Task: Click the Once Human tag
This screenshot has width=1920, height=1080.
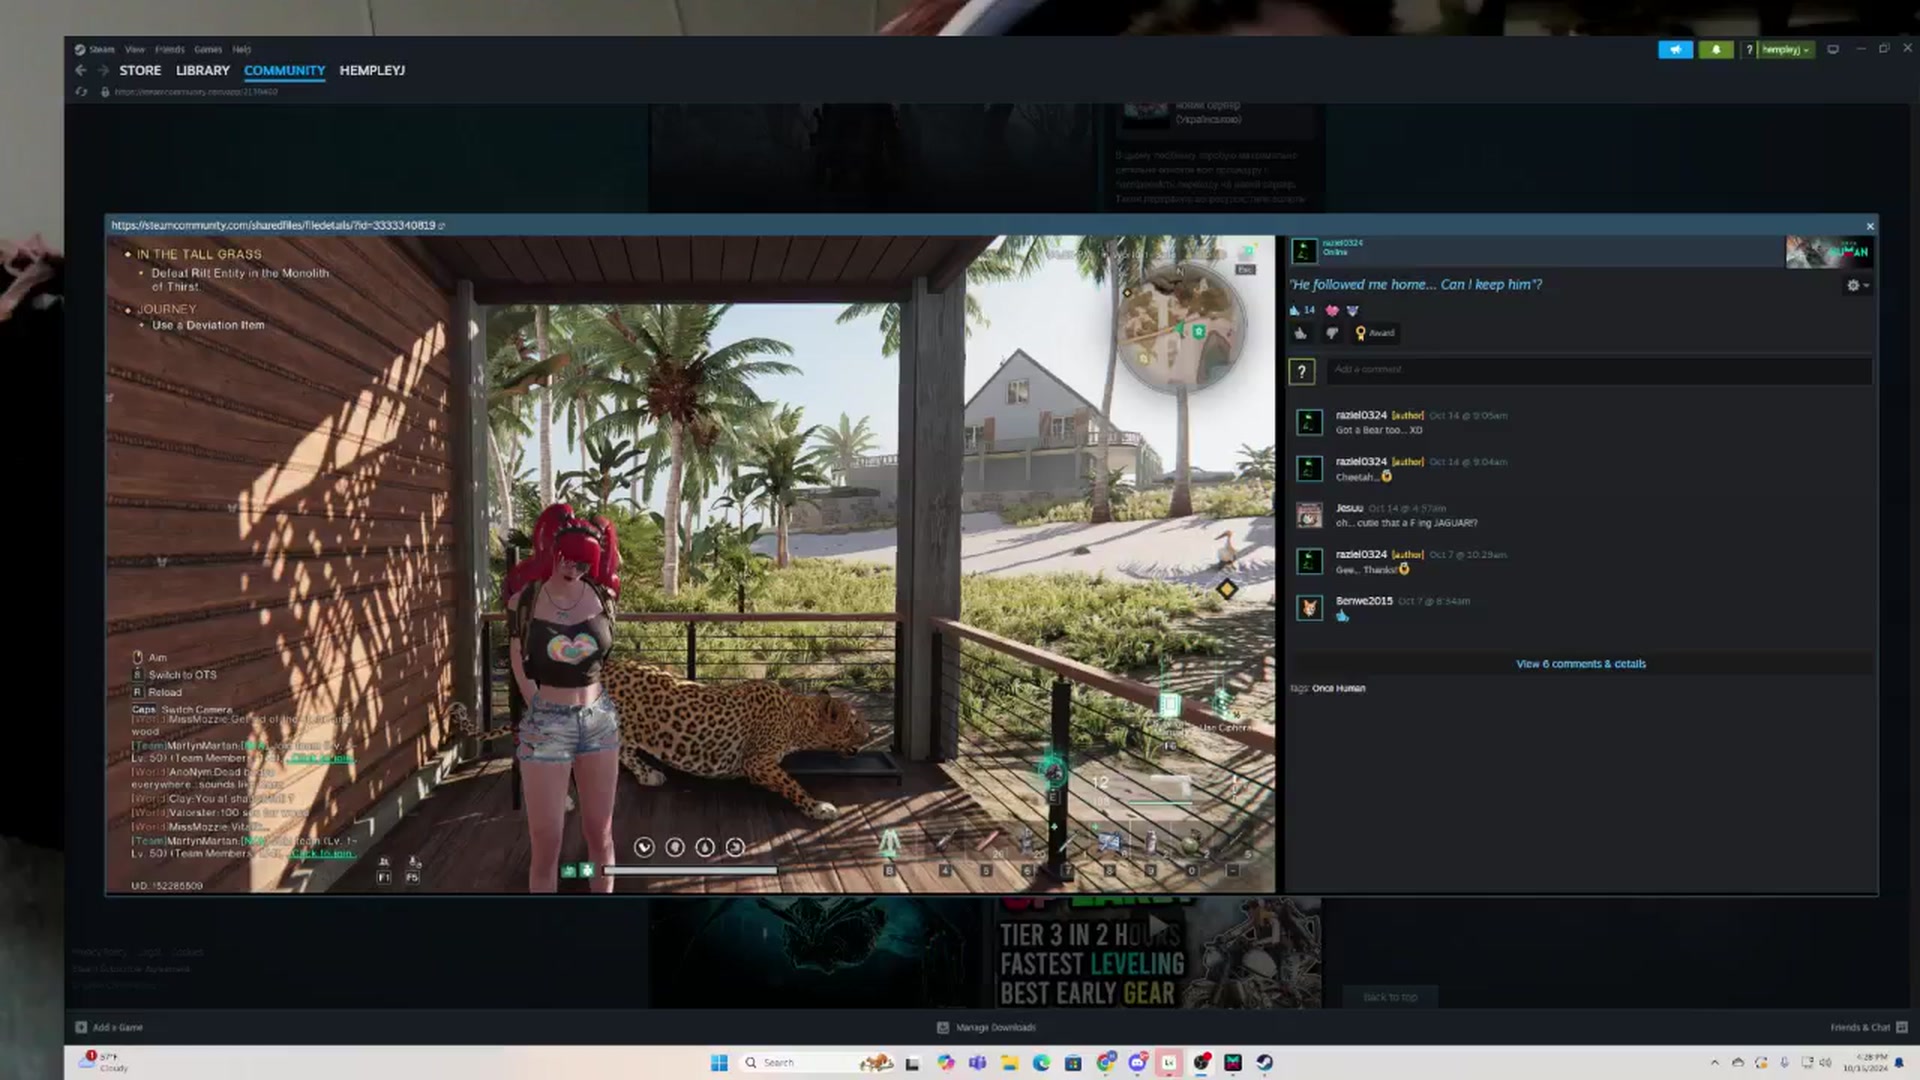Action: coord(1338,688)
